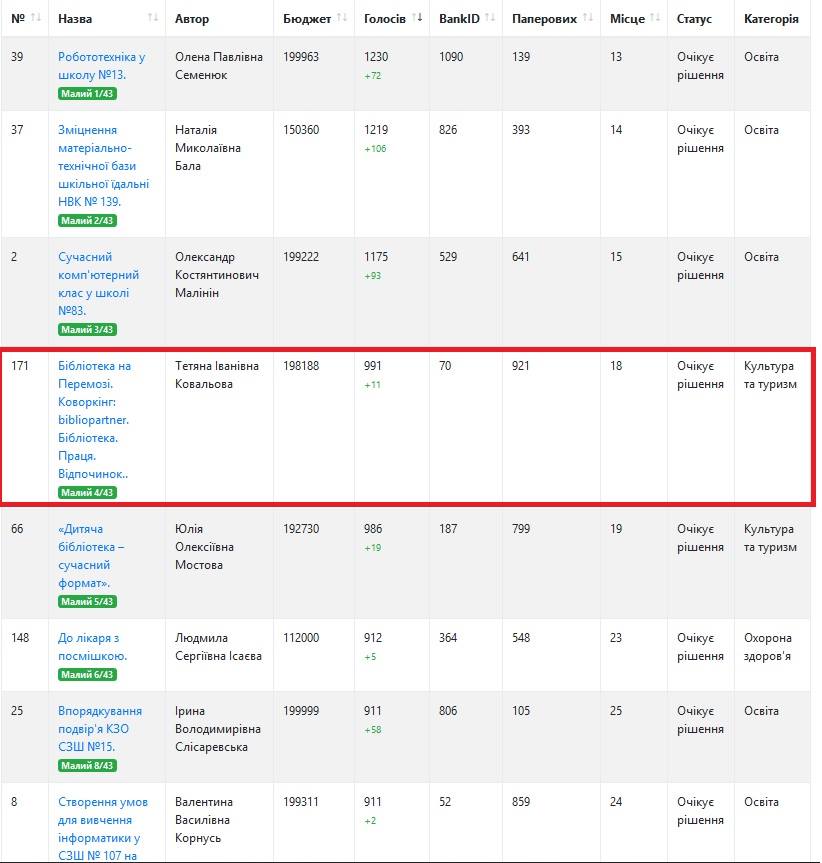Image resolution: width=822 pixels, height=863 pixels.
Task: Click the Малий 1/43 green badge
Action: 87,94
